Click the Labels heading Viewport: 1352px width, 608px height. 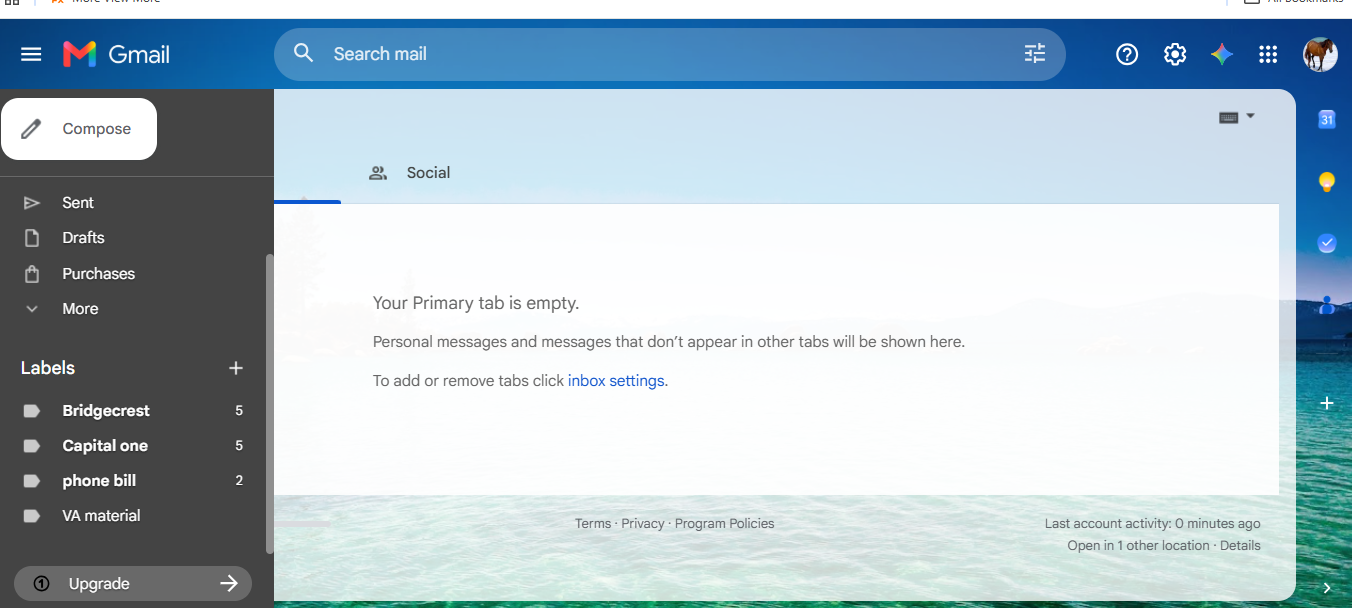click(x=48, y=368)
